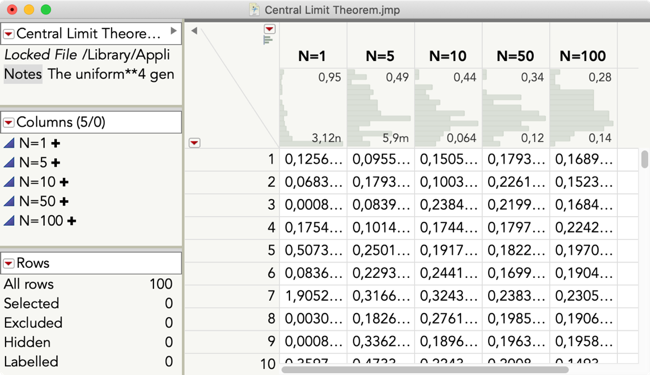Select N=50 in the Columns list
This screenshot has width=650, height=375.
[x=37, y=201]
